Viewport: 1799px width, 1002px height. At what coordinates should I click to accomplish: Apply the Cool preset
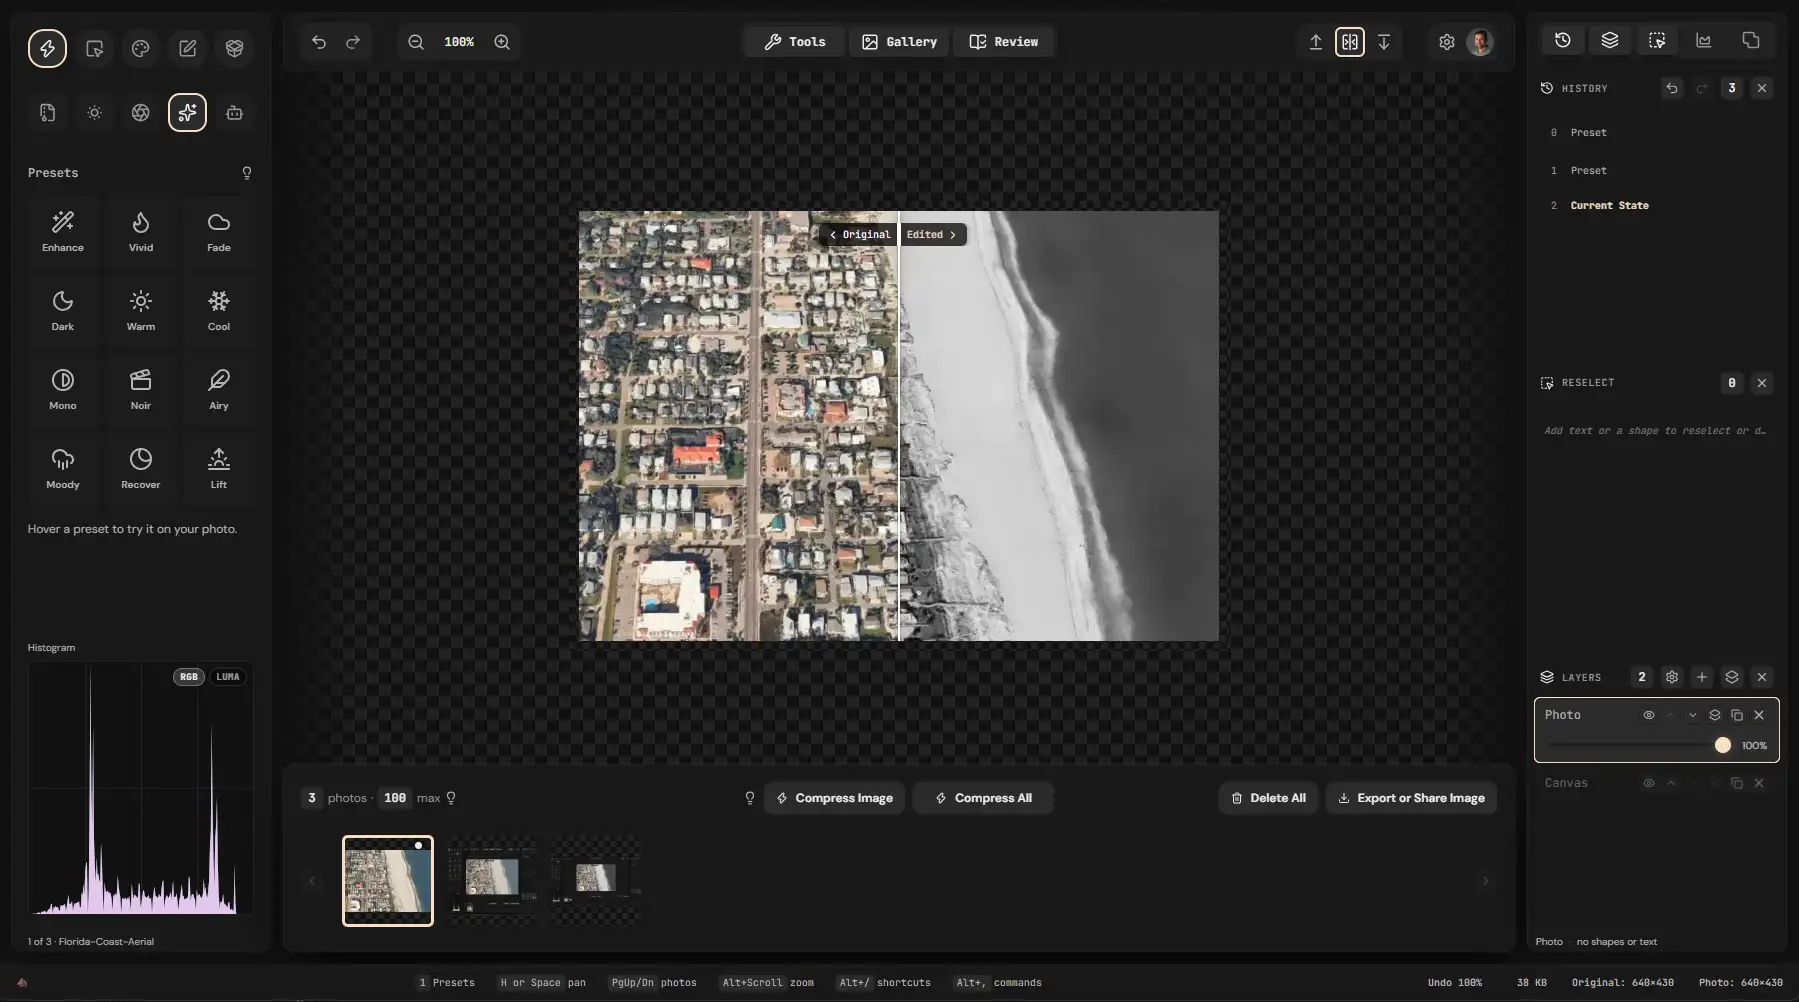[x=219, y=311]
